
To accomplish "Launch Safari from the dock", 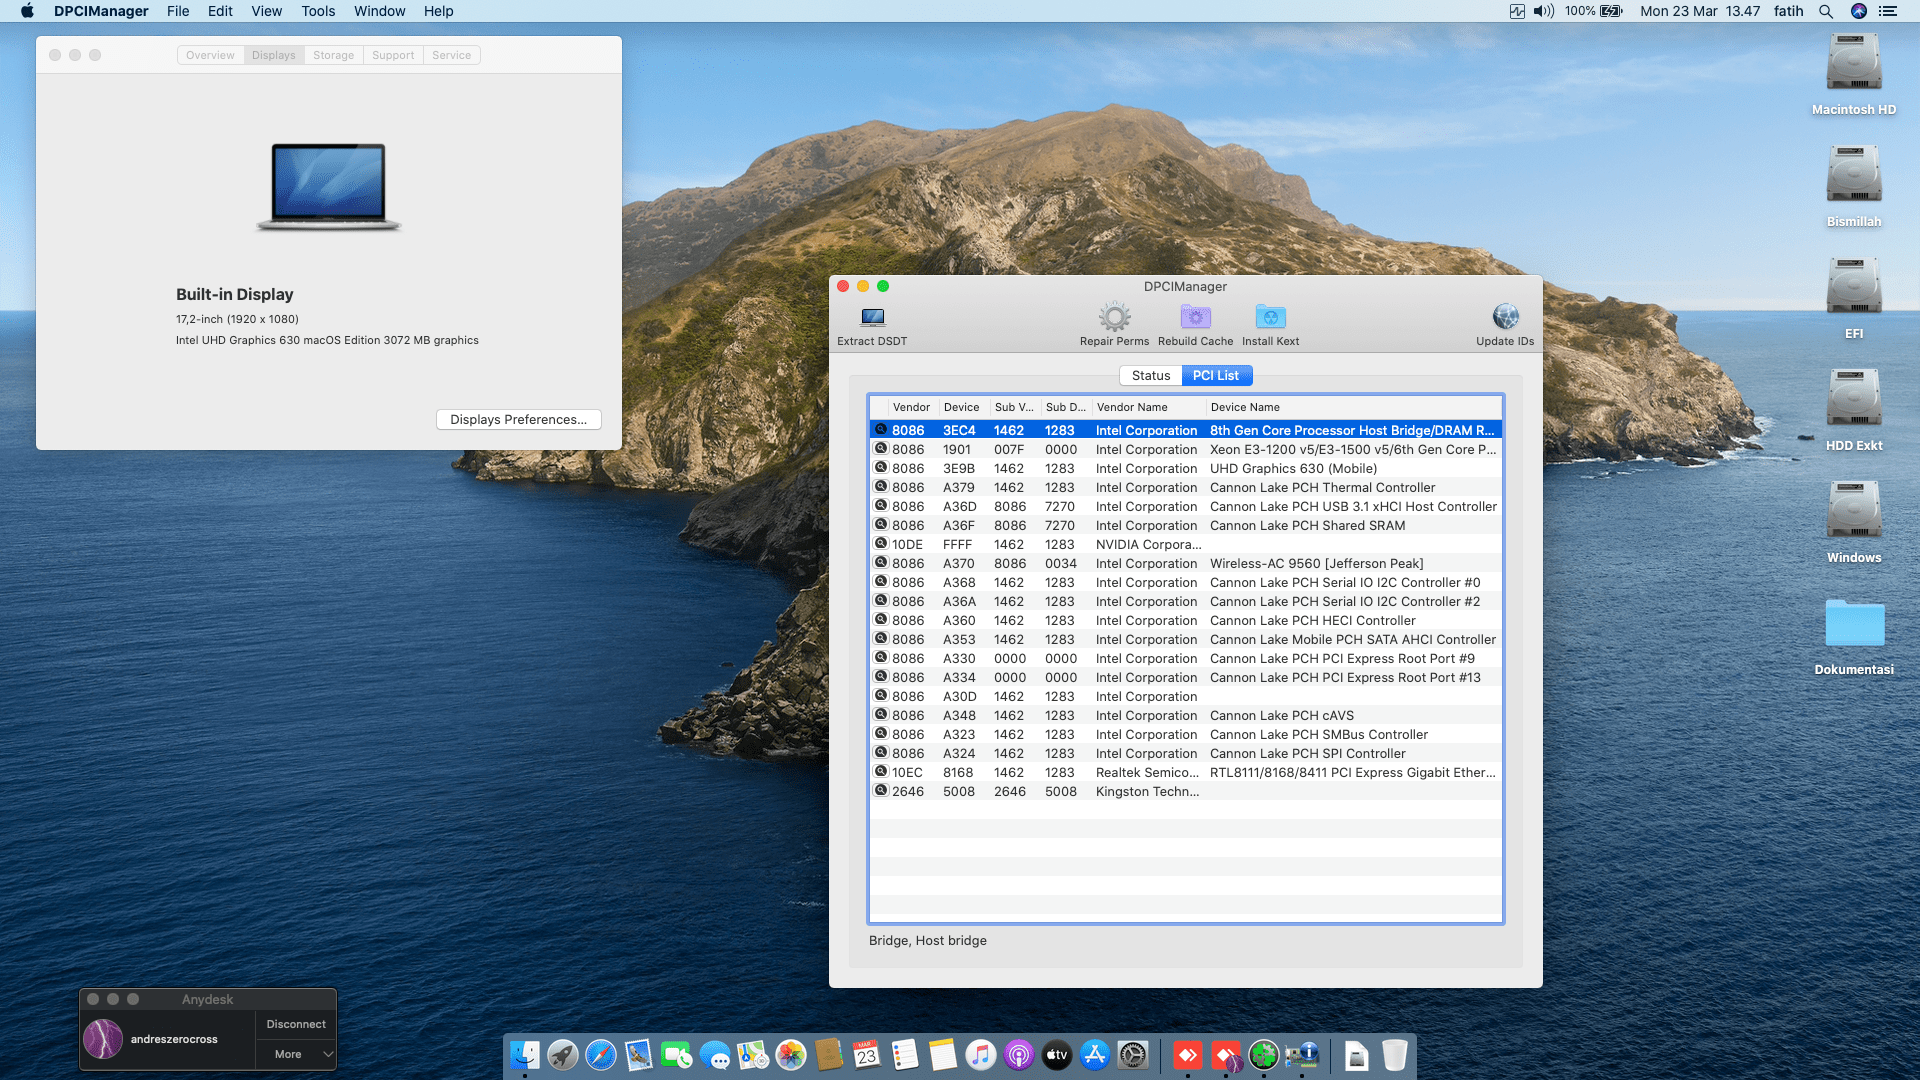I will click(x=601, y=1055).
